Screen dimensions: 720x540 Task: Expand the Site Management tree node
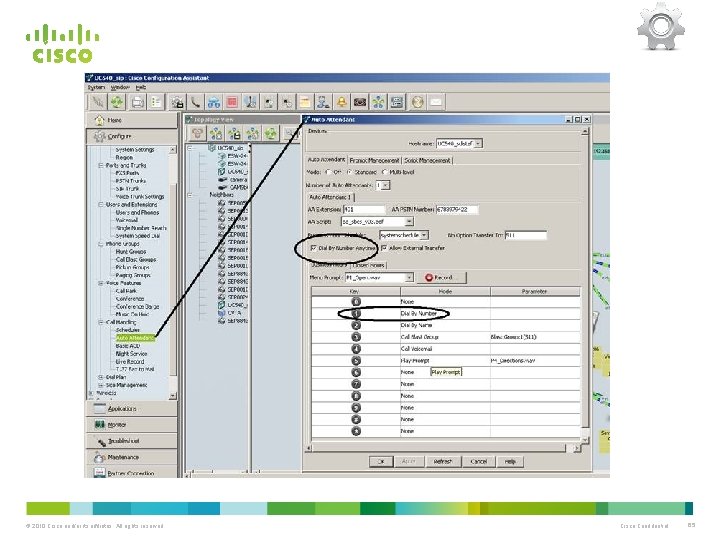(x=101, y=385)
